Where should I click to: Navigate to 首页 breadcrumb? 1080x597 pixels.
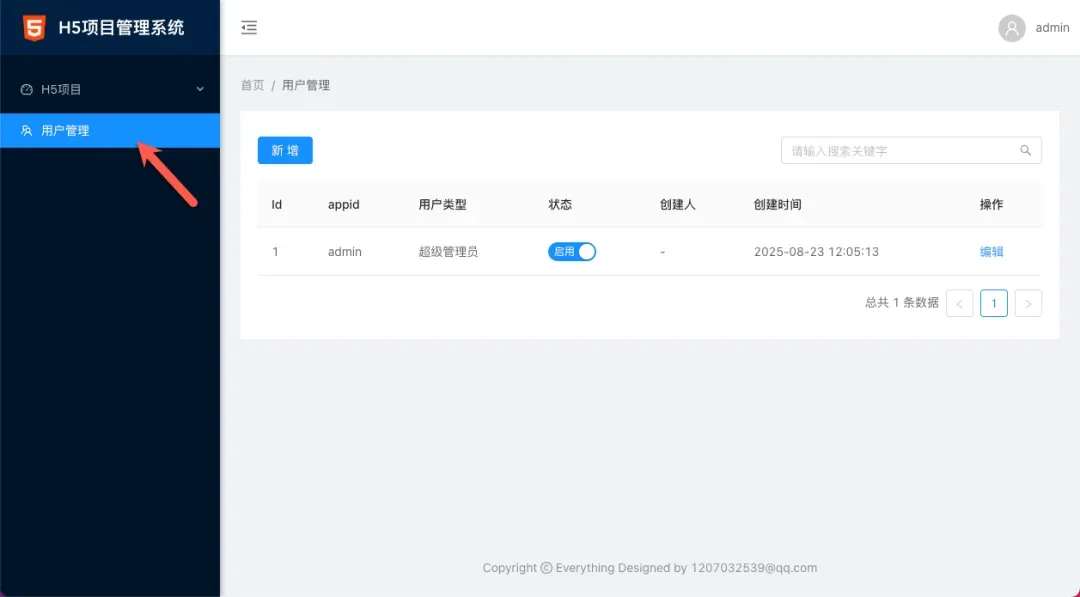pos(252,85)
